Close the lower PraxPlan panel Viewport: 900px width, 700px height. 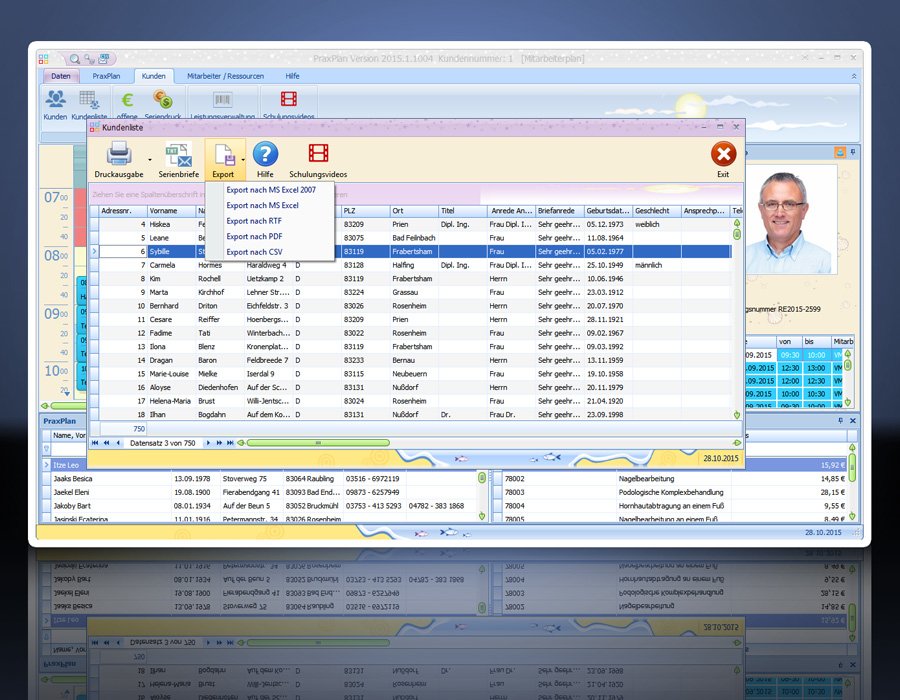click(x=852, y=421)
